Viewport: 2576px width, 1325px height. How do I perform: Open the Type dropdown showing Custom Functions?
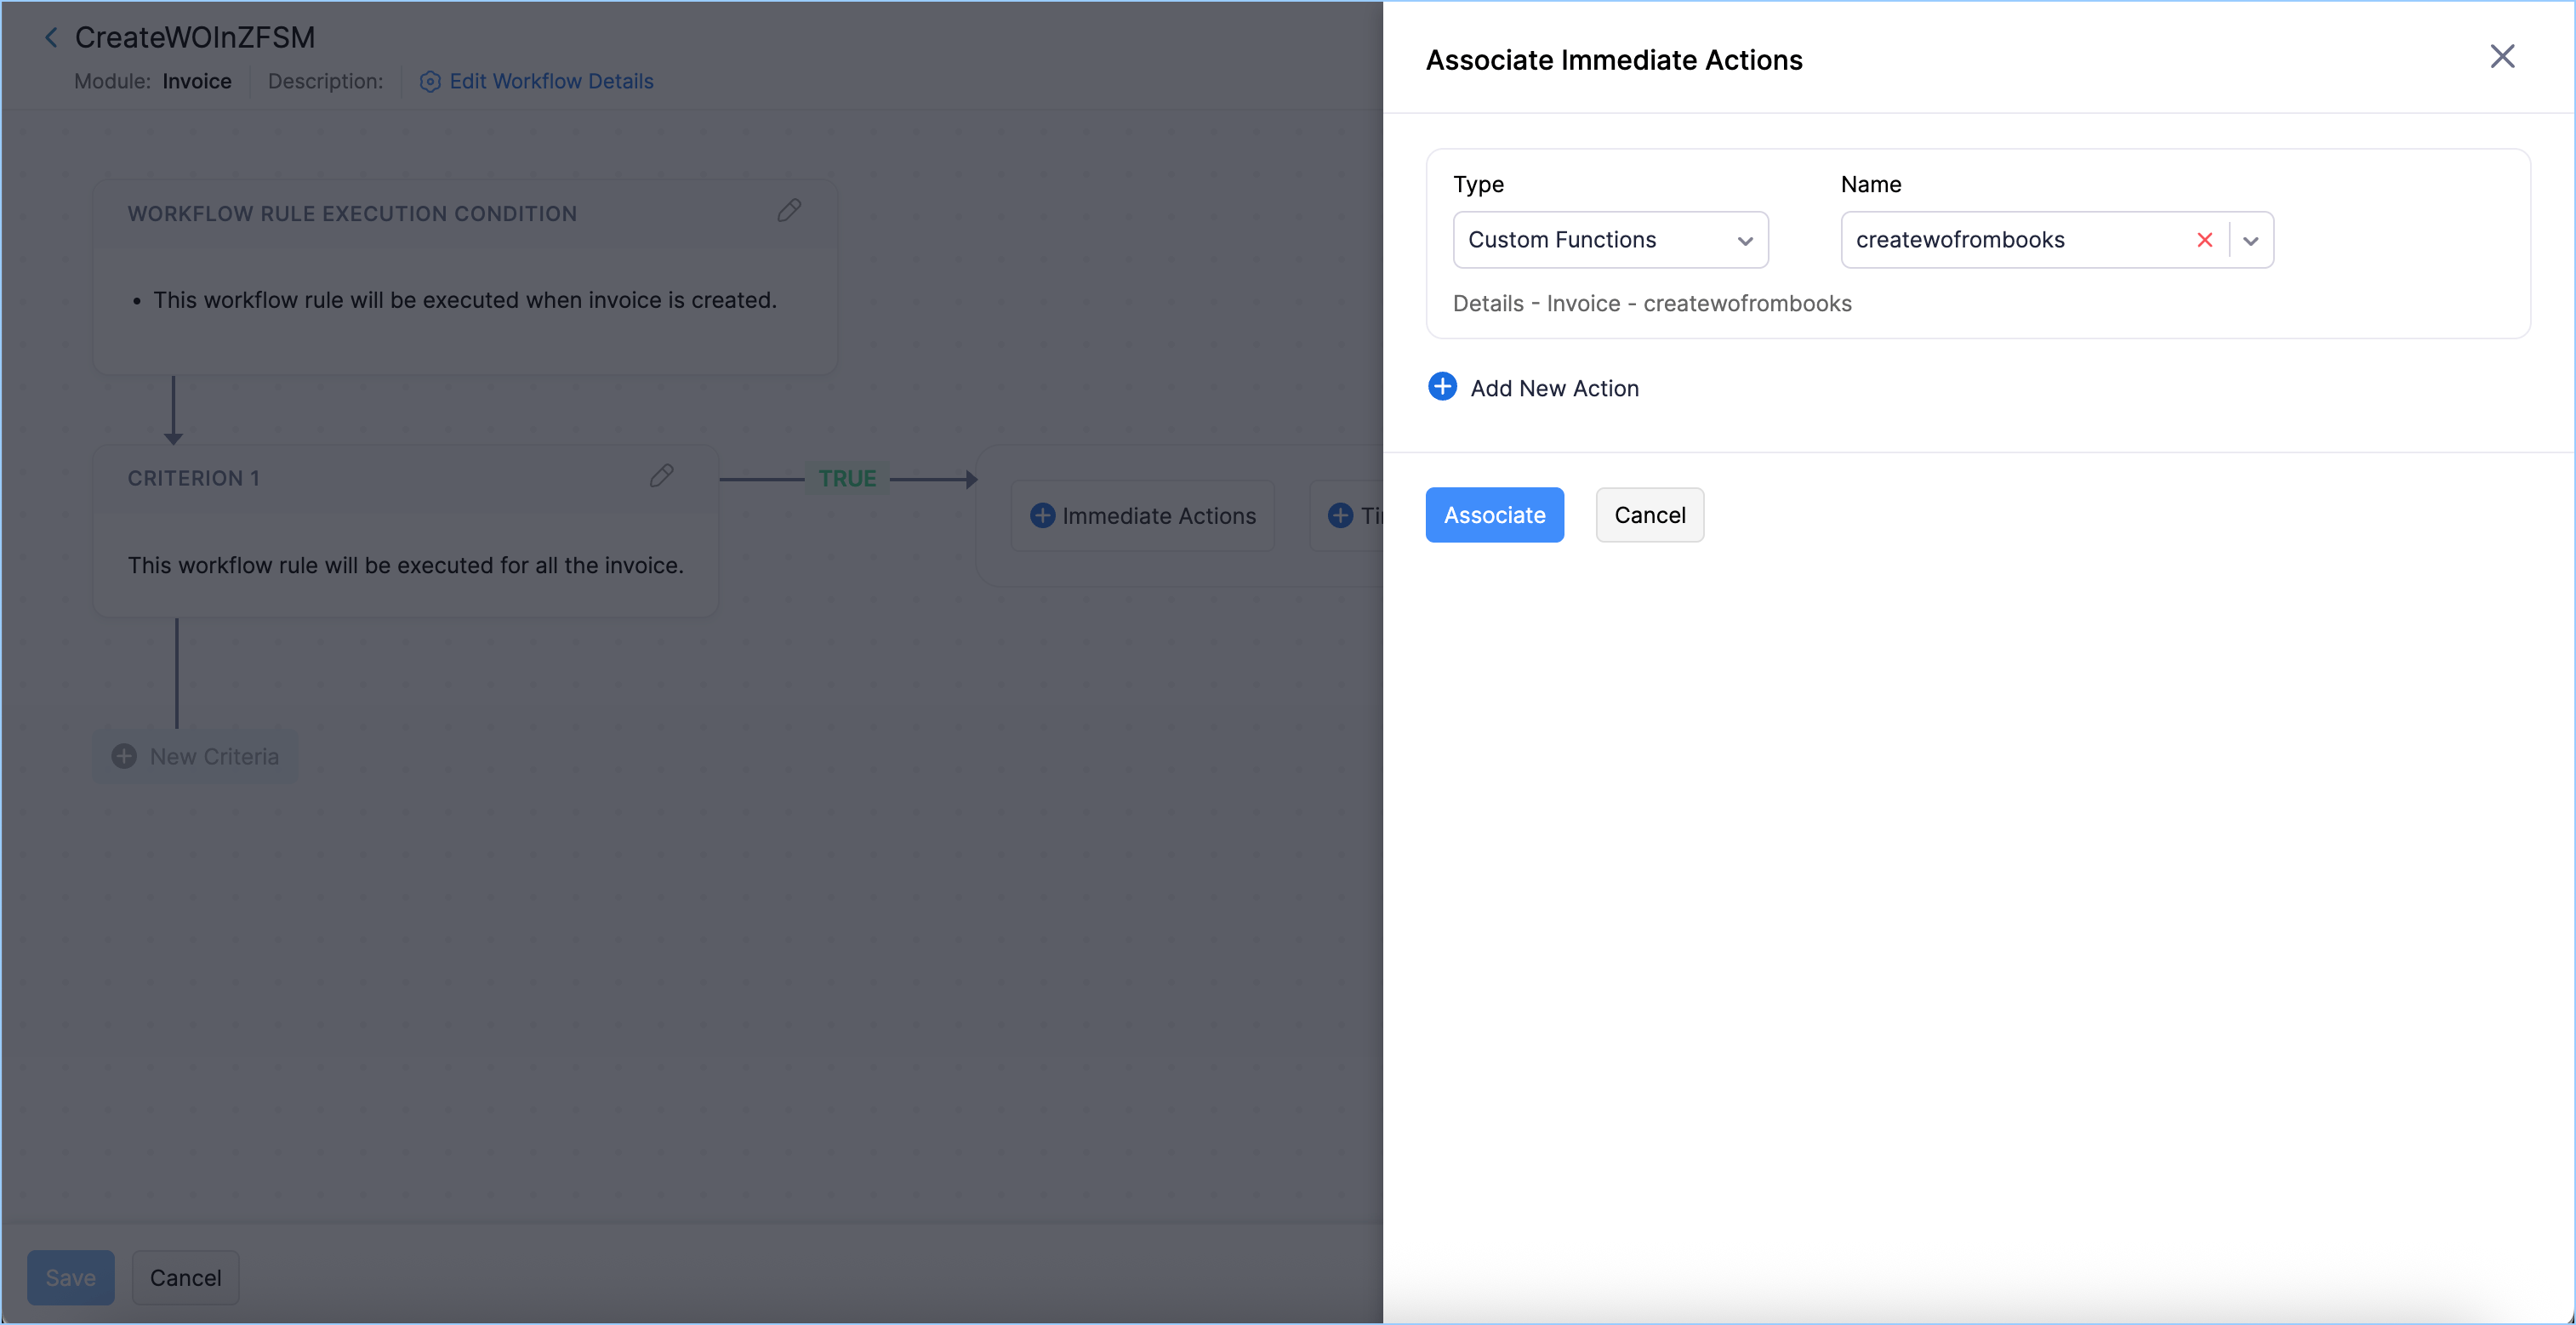coord(1610,240)
